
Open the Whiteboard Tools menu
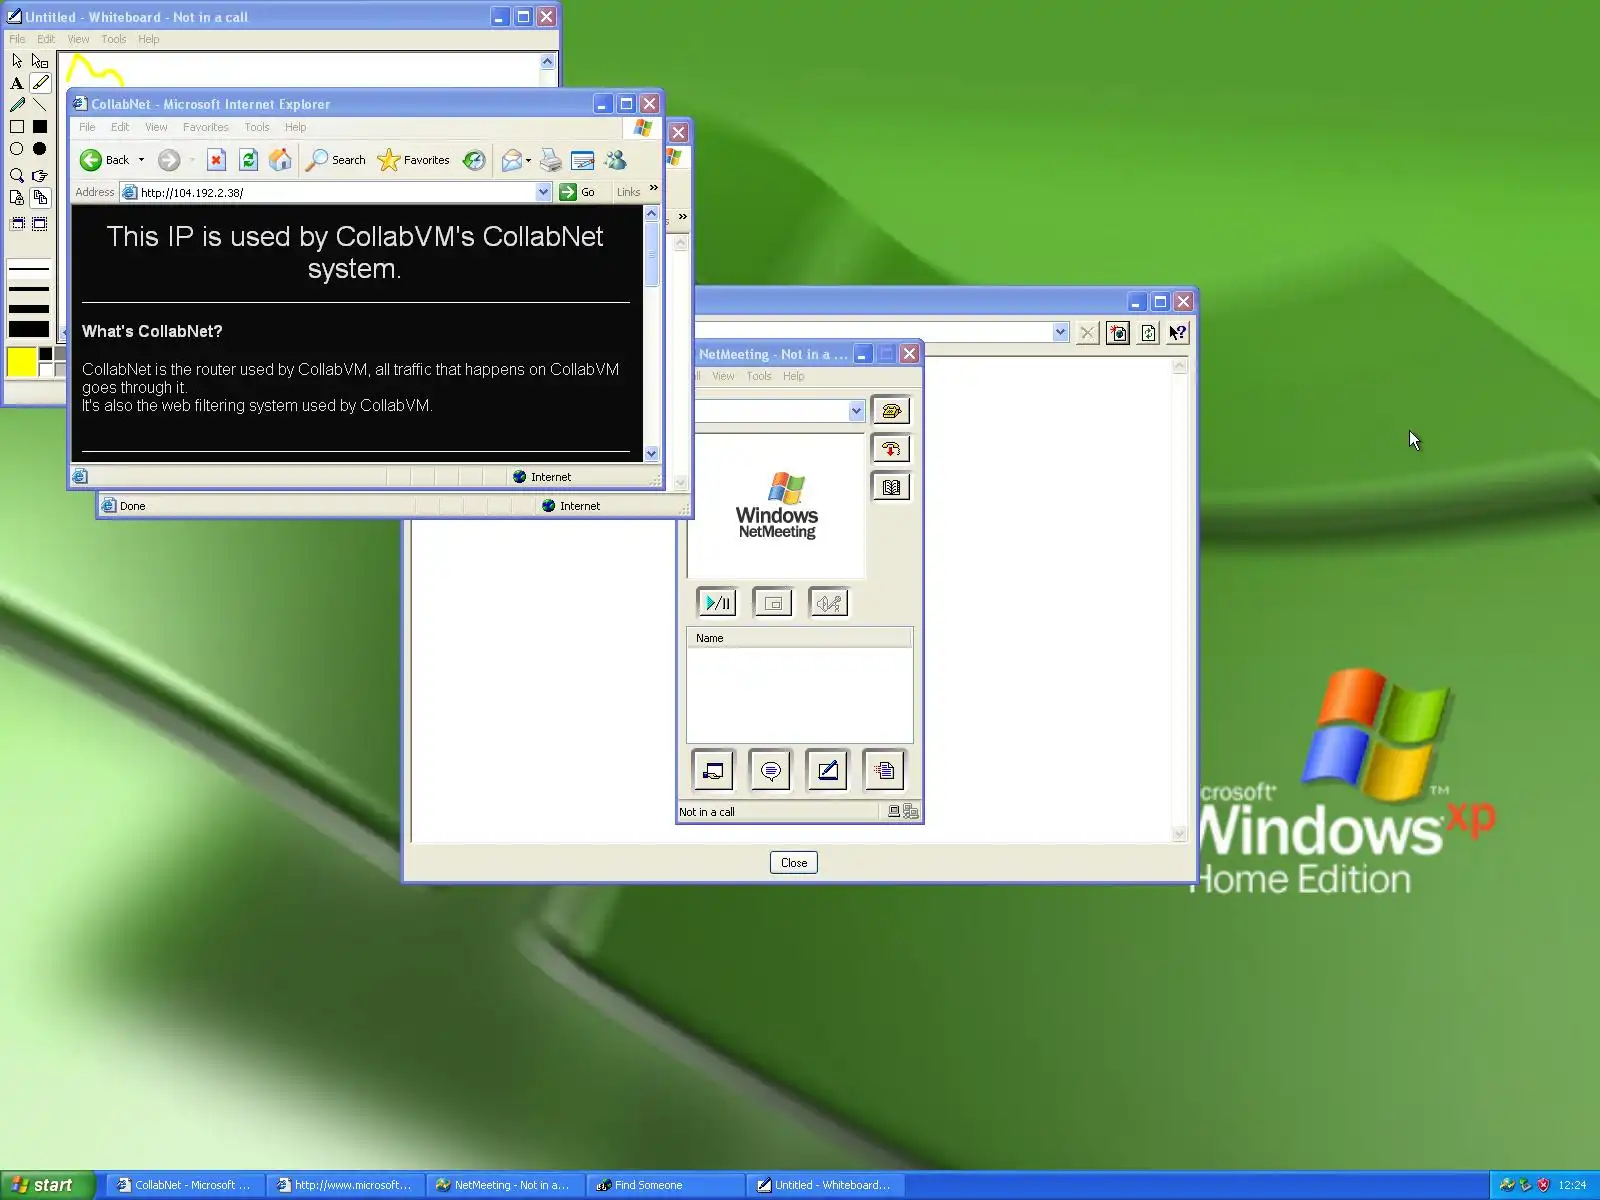point(113,39)
